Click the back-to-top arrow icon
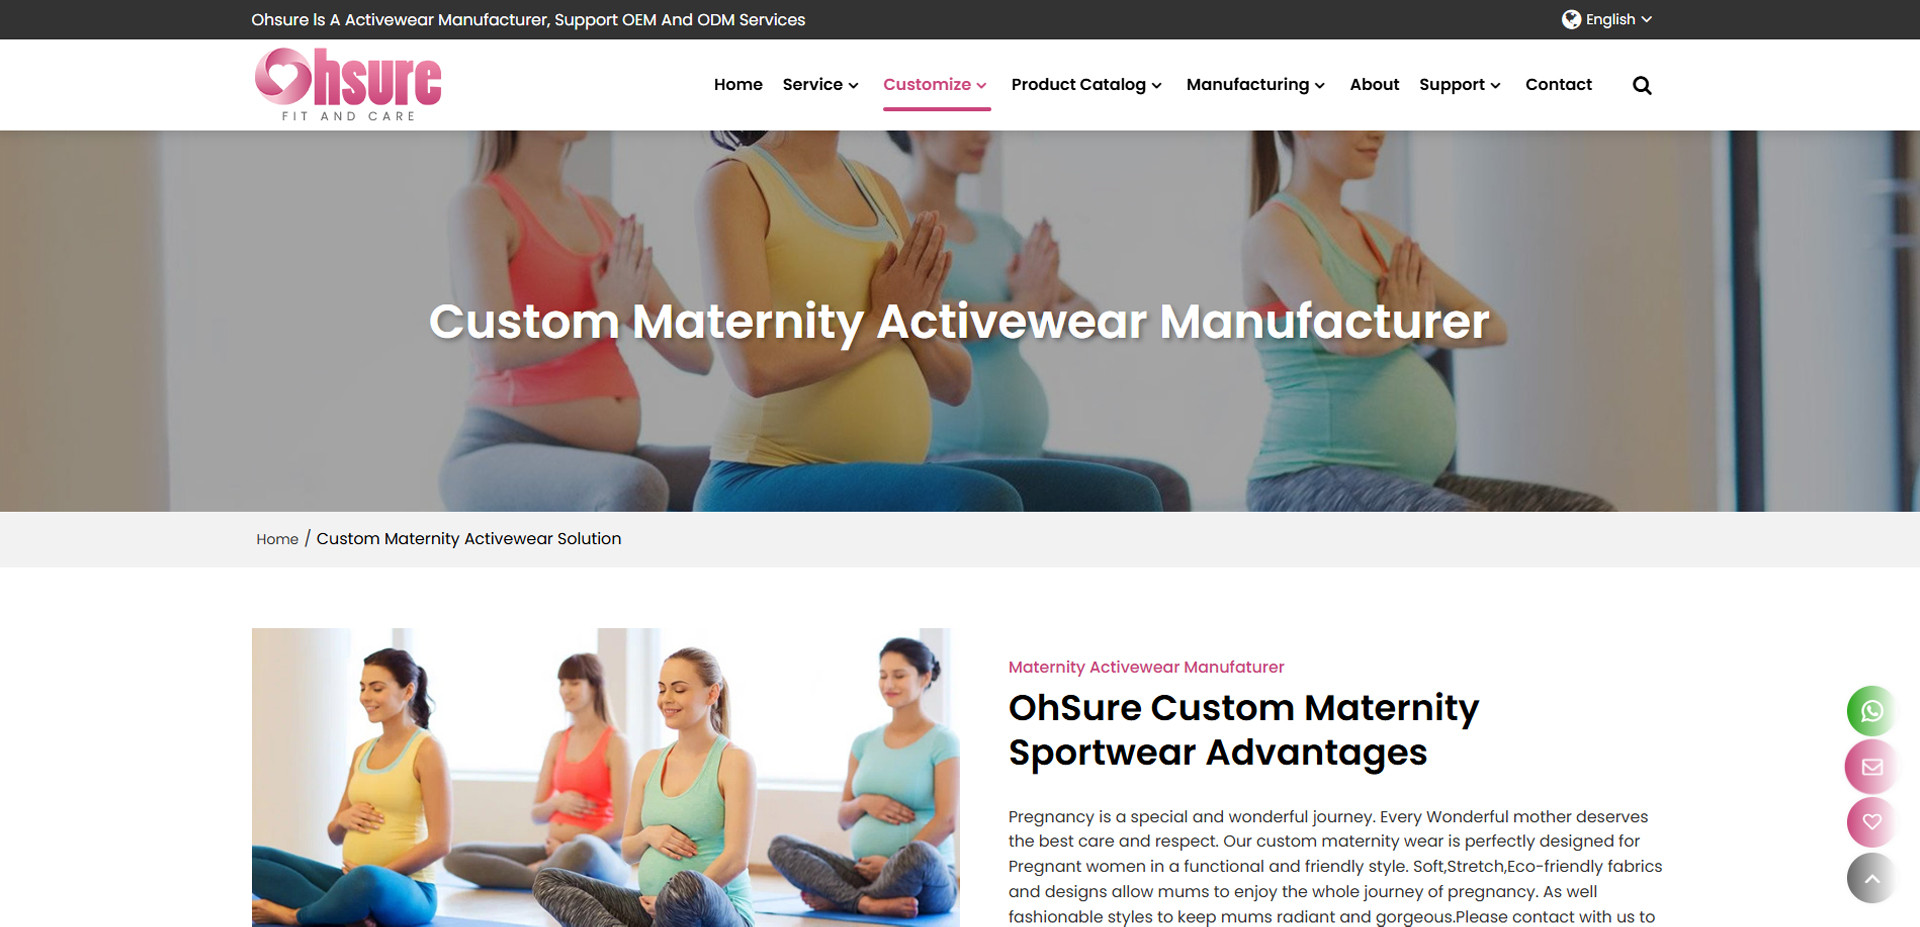 click(x=1871, y=878)
